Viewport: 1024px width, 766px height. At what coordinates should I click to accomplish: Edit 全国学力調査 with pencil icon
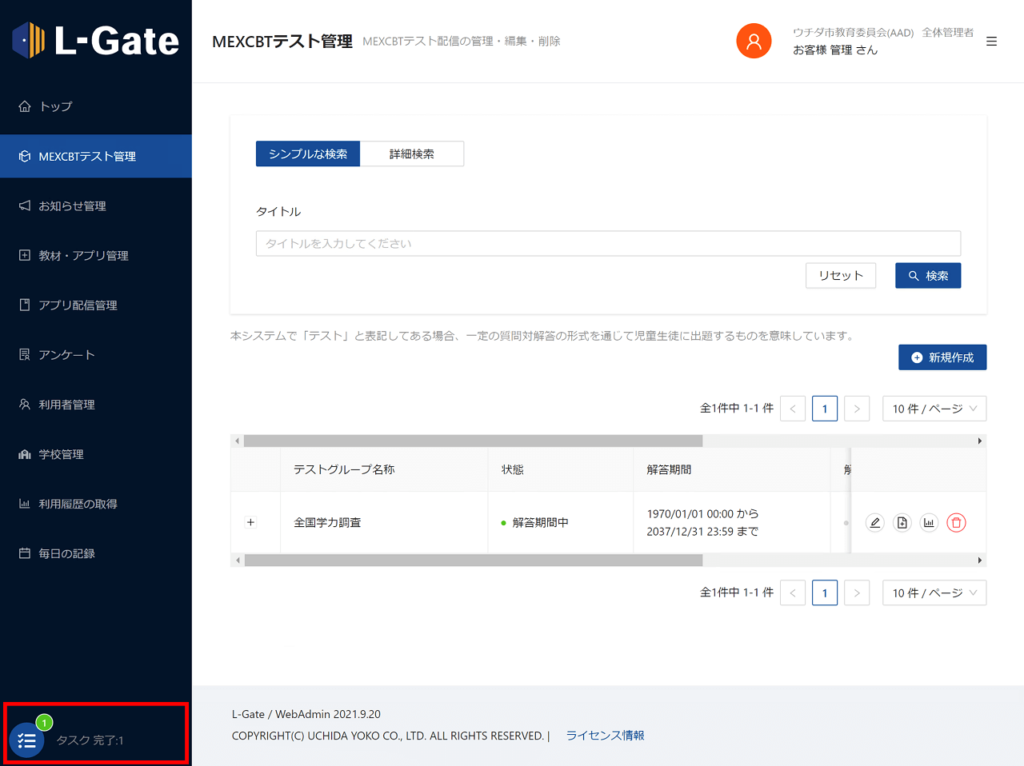(875, 522)
